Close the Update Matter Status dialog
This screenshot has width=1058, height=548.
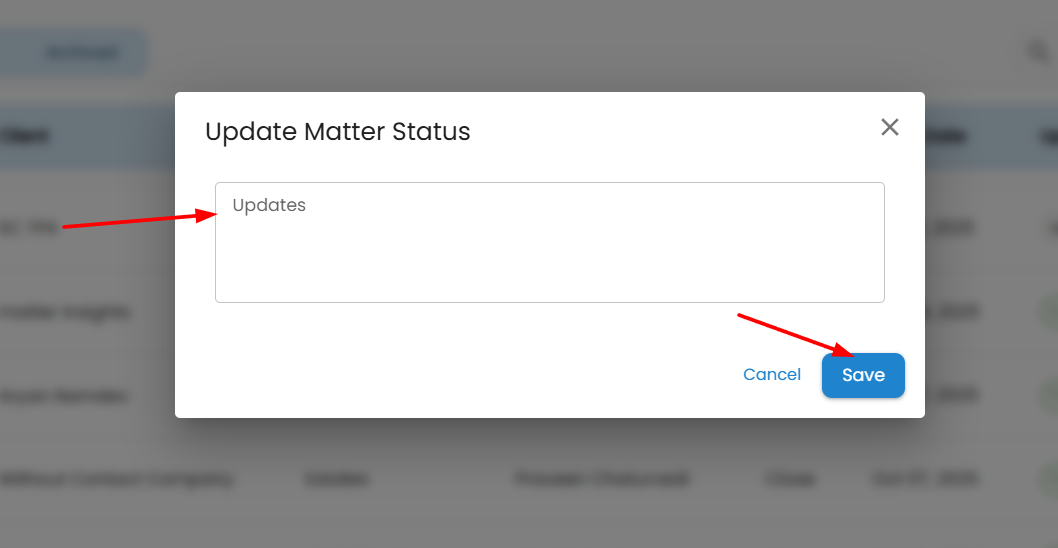(890, 127)
